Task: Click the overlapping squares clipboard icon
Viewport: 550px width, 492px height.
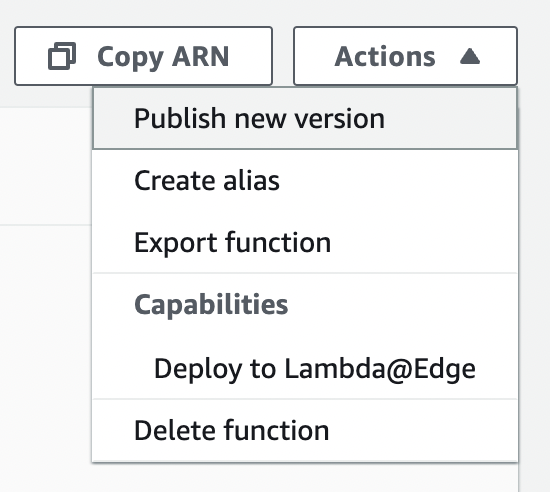Action: coord(62,56)
